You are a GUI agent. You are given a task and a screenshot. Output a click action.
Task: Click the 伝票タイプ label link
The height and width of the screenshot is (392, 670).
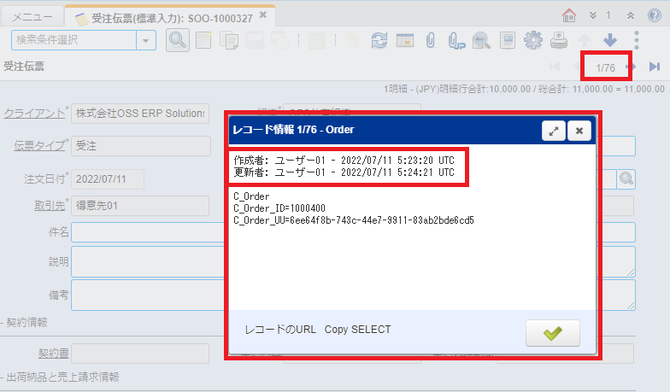(x=39, y=146)
